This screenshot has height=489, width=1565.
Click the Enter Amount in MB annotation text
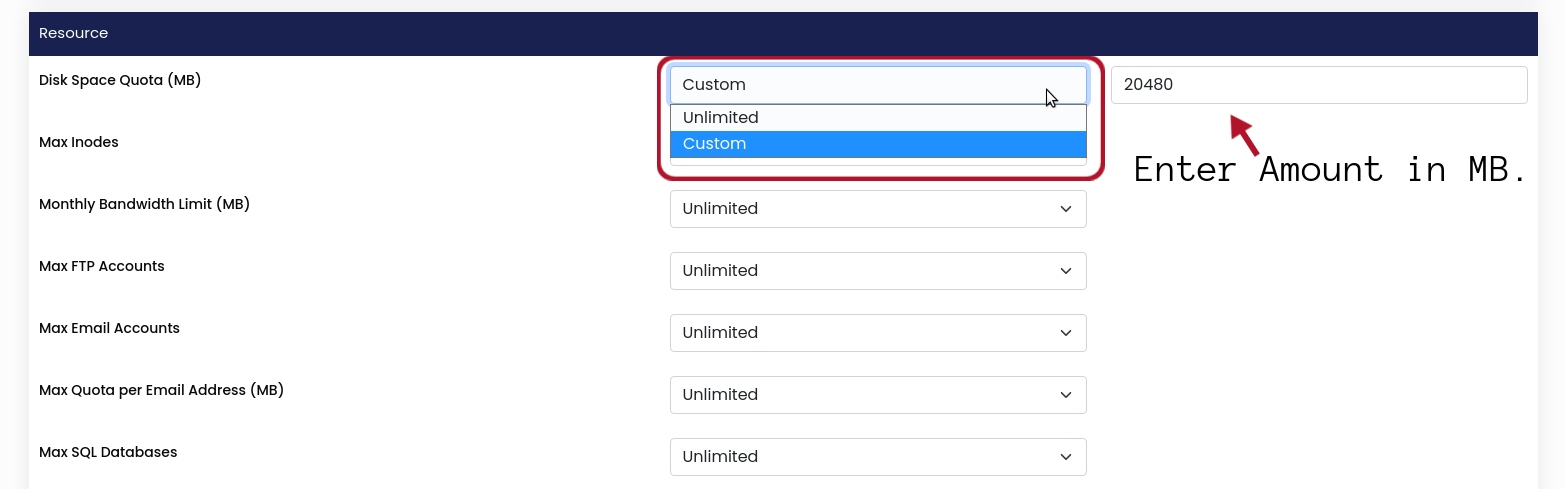point(1331,169)
